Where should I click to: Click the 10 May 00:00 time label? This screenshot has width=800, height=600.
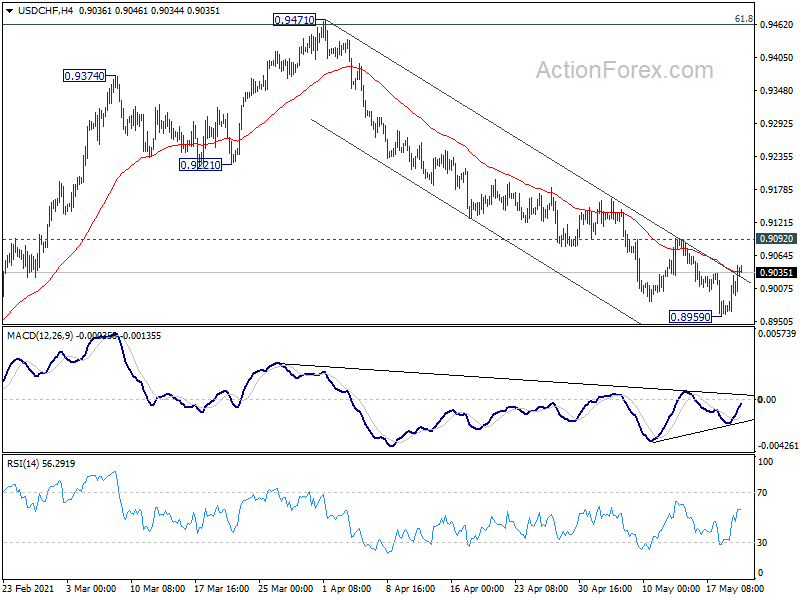click(671, 589)
